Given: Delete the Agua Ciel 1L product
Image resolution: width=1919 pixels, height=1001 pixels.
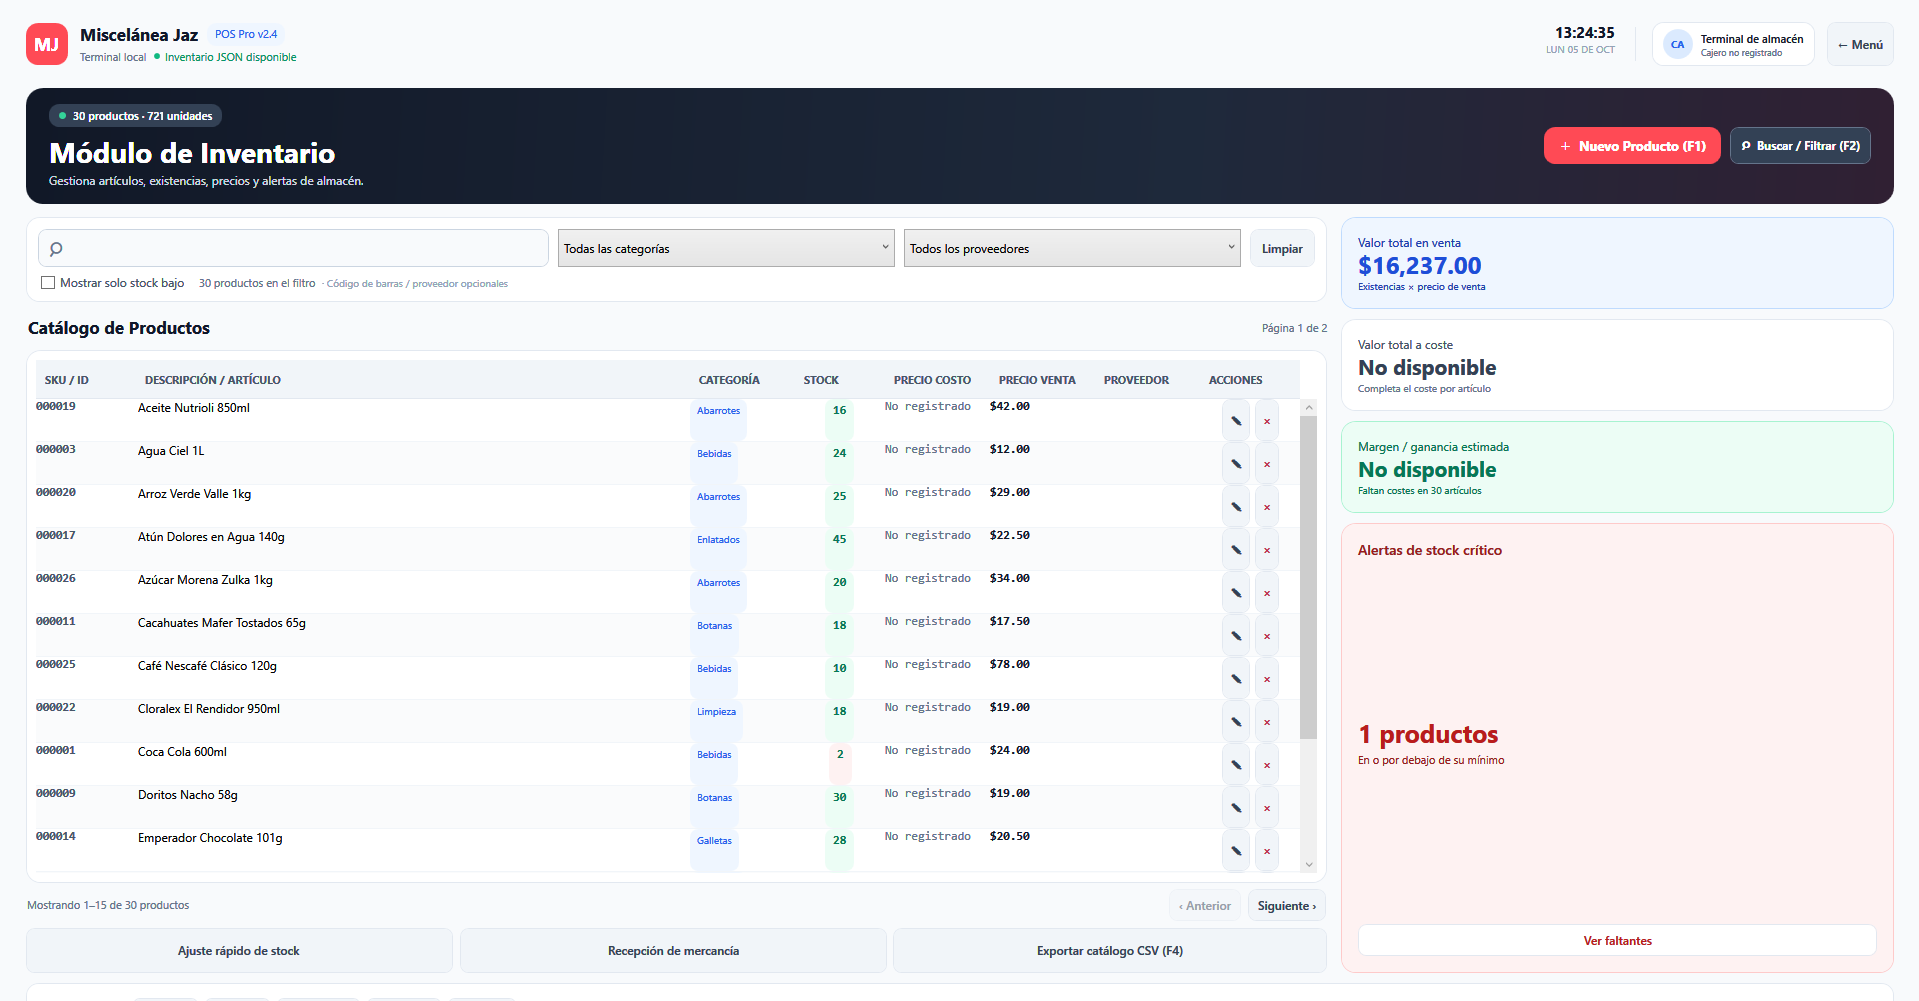Looking at the screenshot, I should (x=1267, y=464).
